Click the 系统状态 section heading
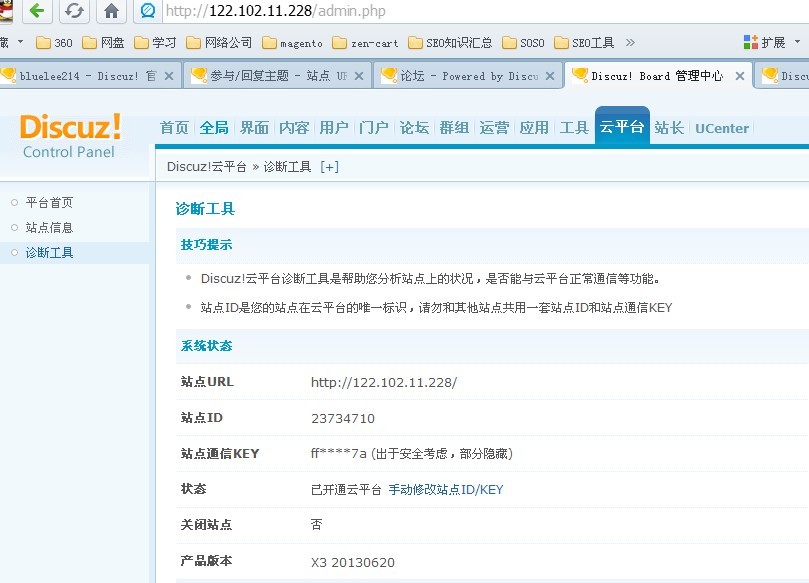This screenshot has height=583, width=809. click(206, 346)
